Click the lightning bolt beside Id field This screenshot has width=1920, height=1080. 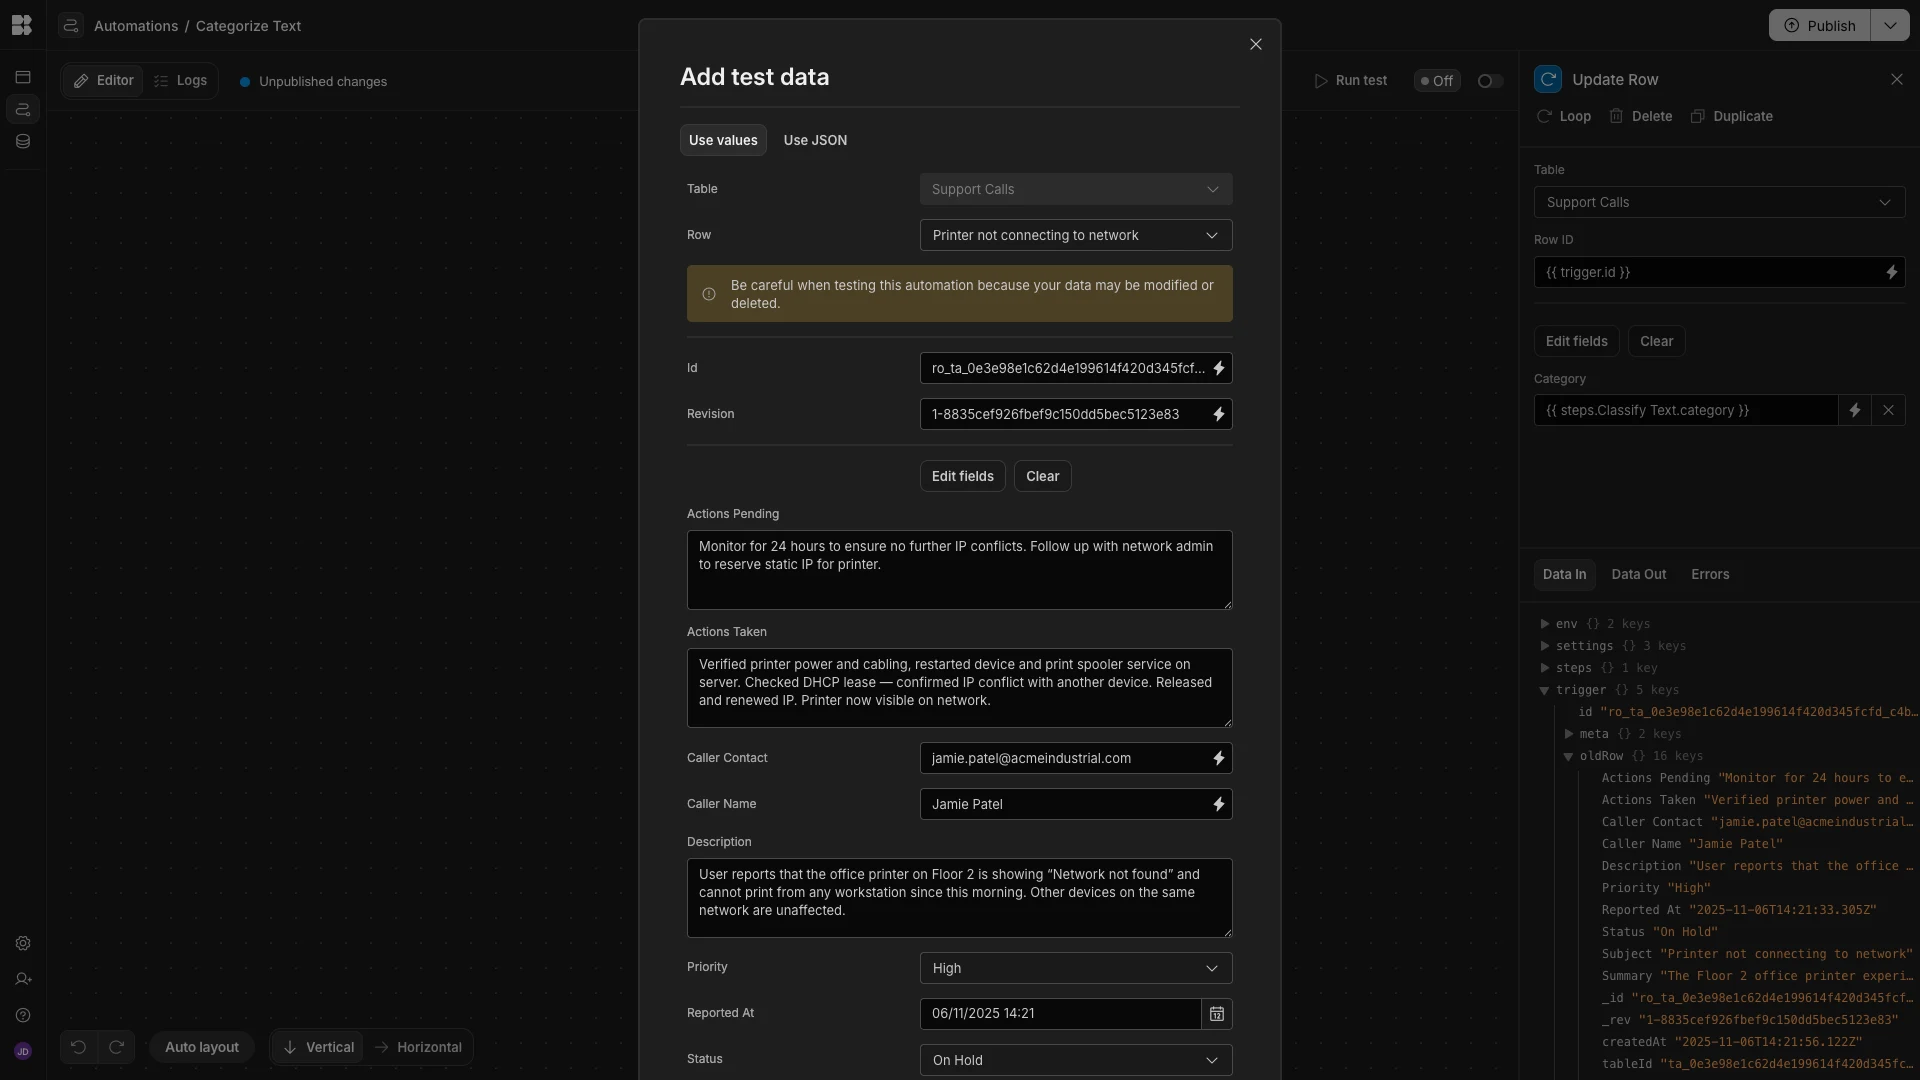(x=1218, y=368)
